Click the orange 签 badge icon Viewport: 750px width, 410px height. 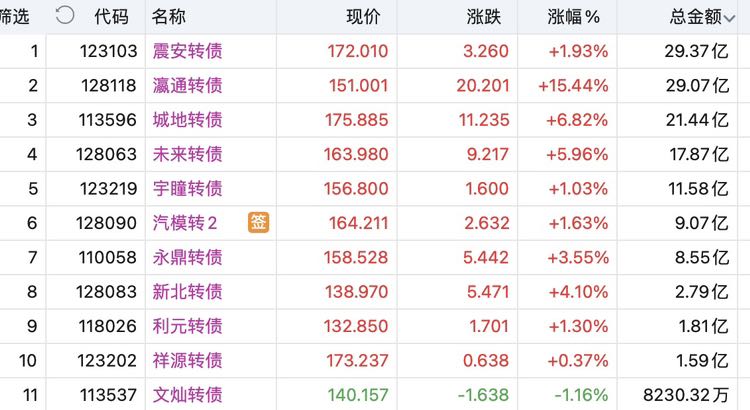coord(258,222)
